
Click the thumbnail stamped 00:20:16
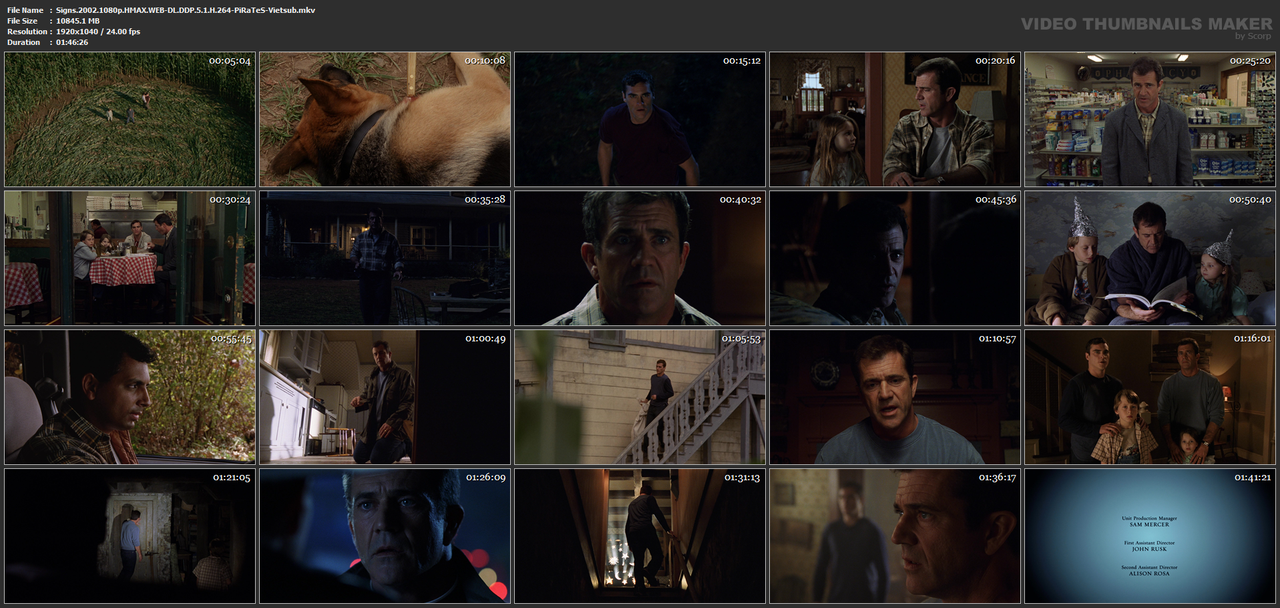895,119
